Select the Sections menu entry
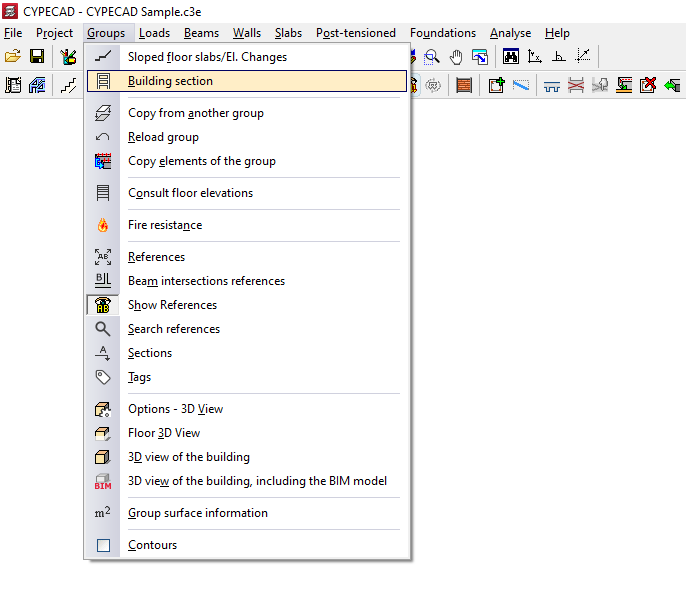686x591 pixels. [x=247, y=353]
